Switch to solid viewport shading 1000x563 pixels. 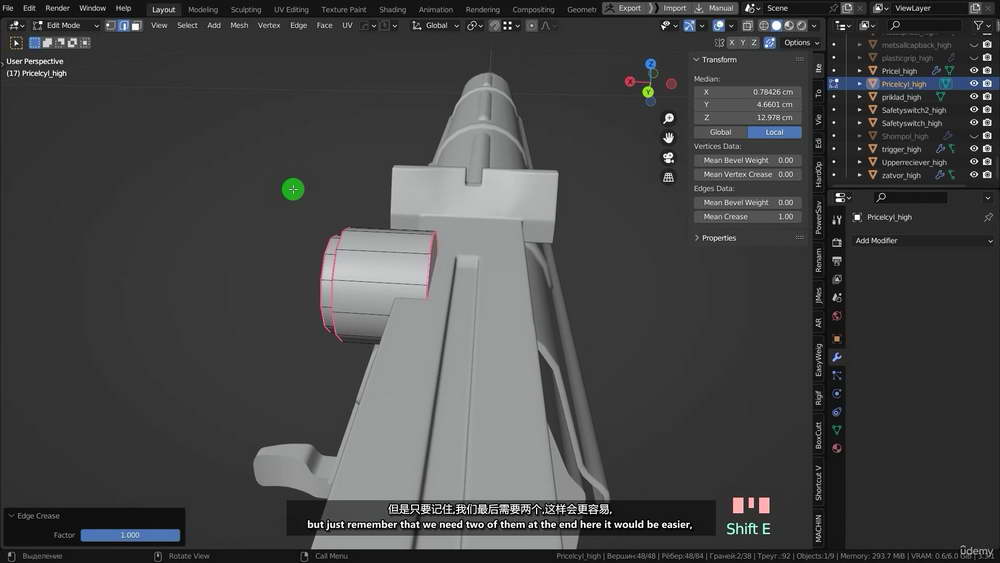[x=776, y=26]
